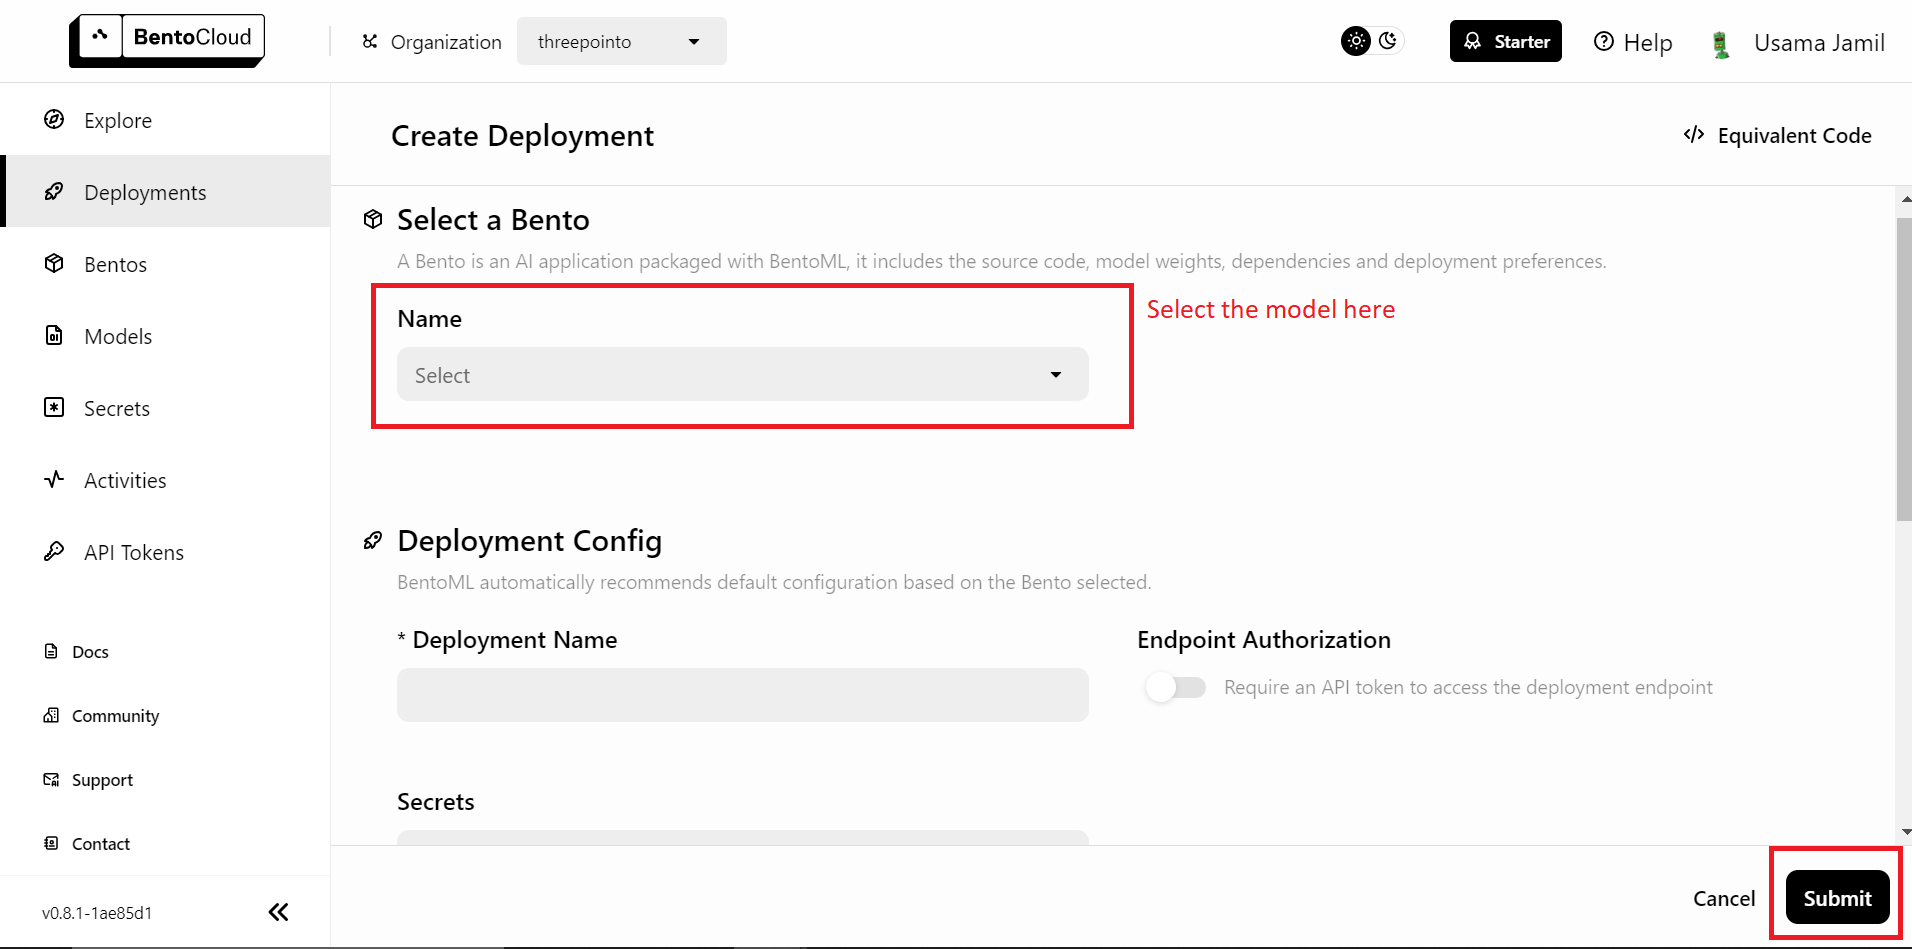Click the Deployment Name label
The width and height of the screenshot is (1912, 949).
[515, 640]
